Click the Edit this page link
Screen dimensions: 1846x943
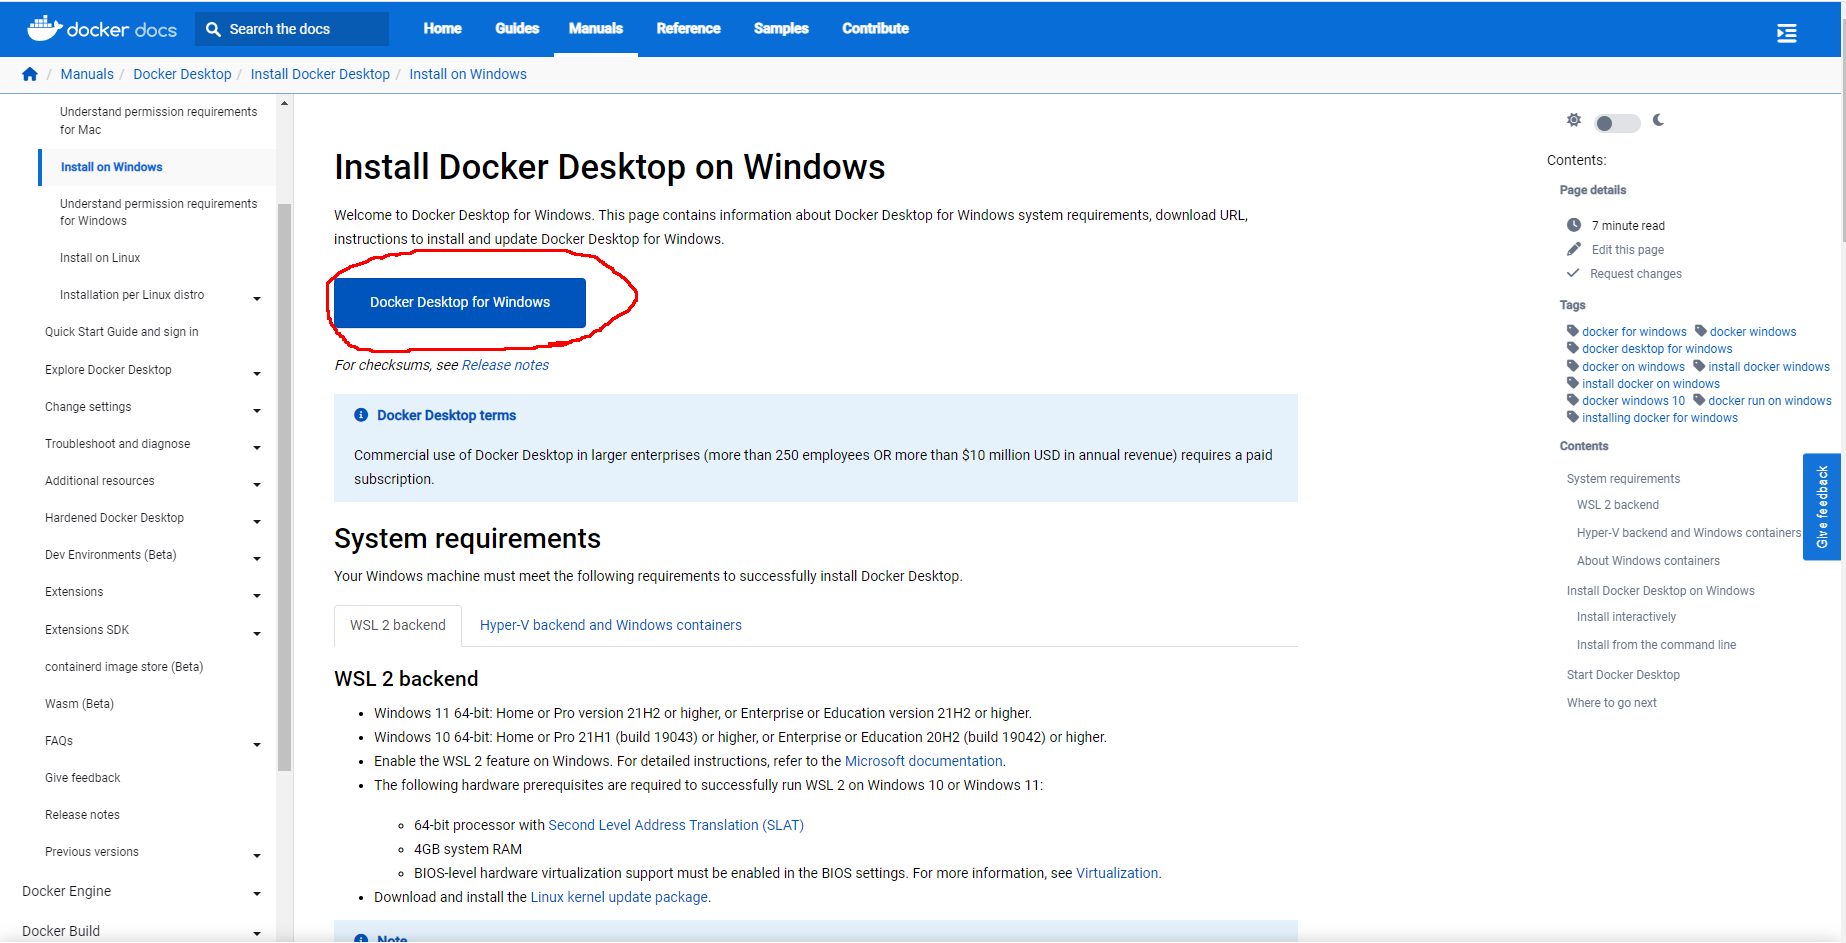1628,250
